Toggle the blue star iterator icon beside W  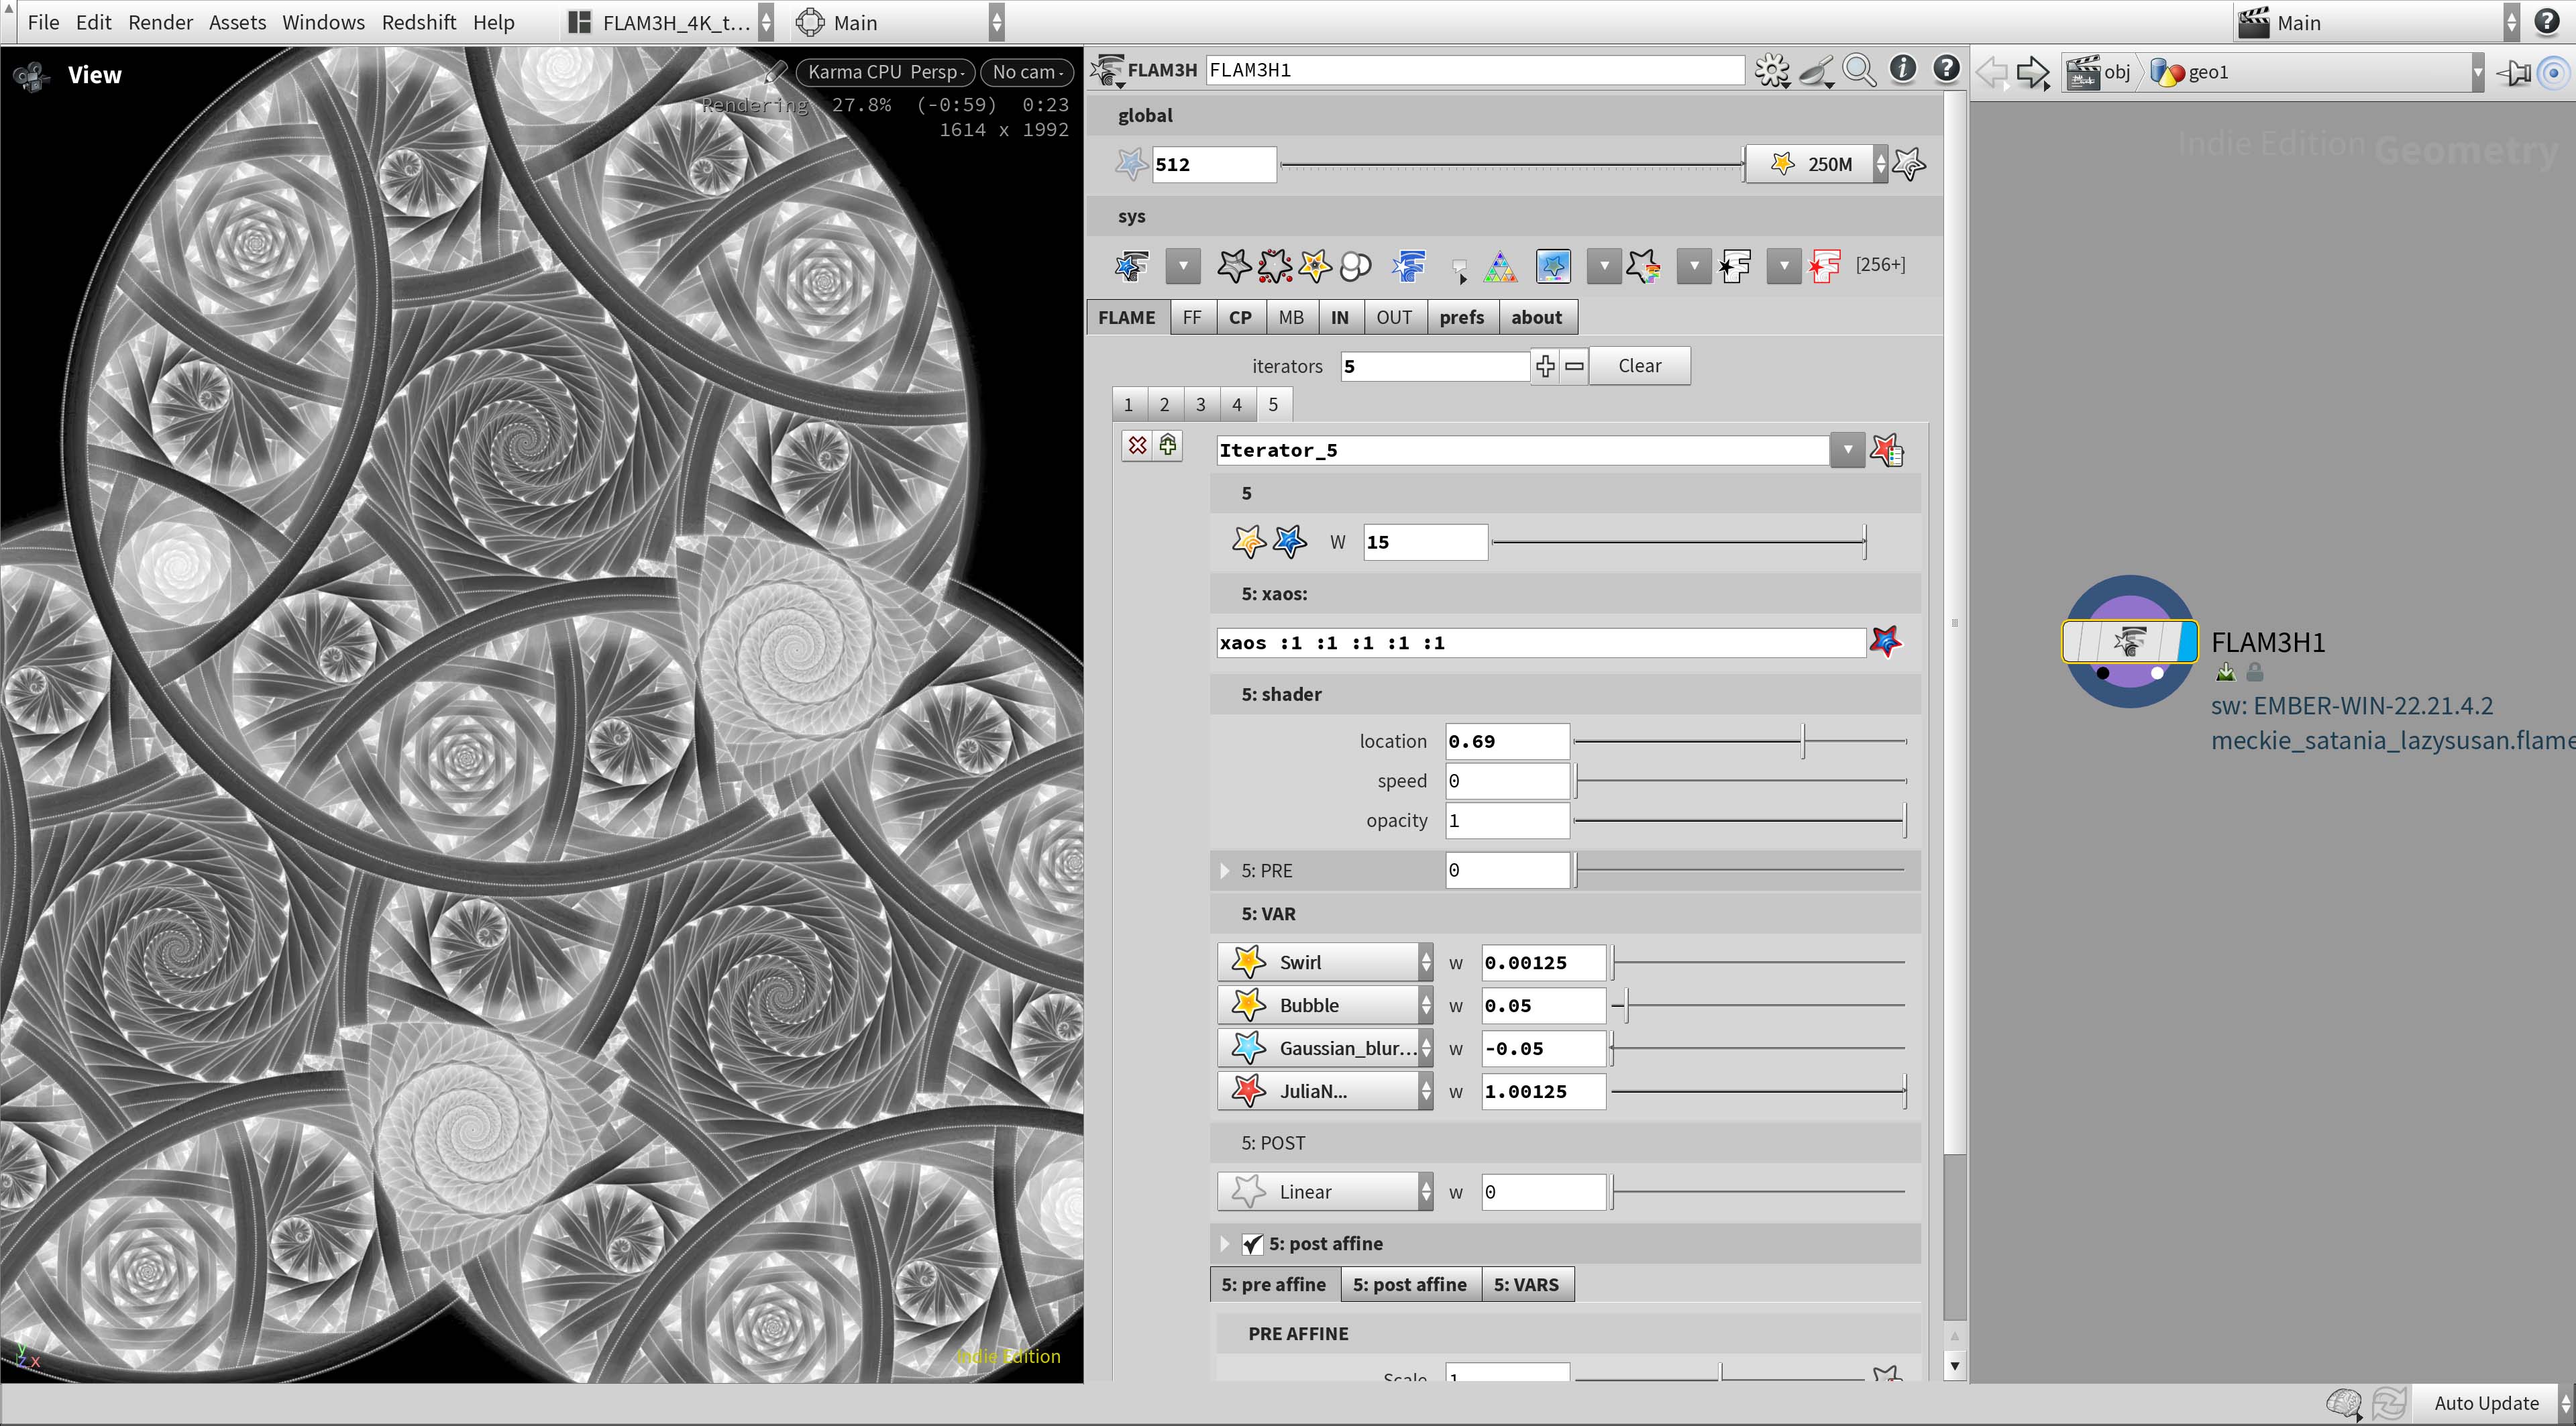1289,542
